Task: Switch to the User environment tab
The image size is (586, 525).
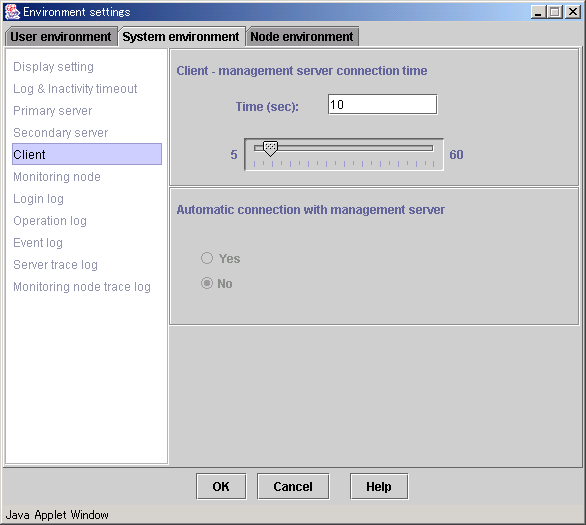Action: click(61, 37)
